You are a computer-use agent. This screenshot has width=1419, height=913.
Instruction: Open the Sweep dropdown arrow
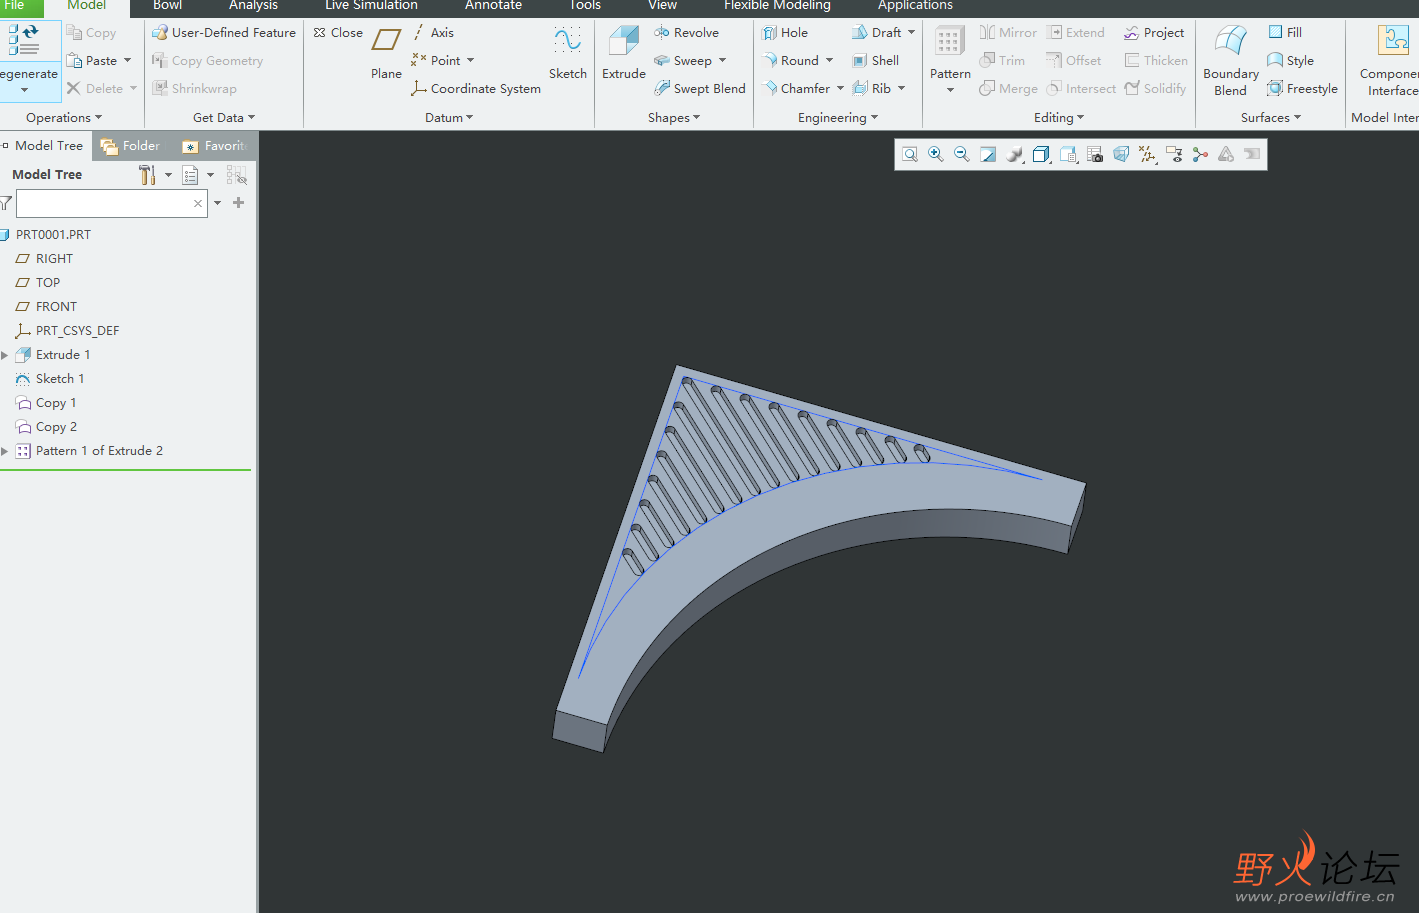point(722,61)
